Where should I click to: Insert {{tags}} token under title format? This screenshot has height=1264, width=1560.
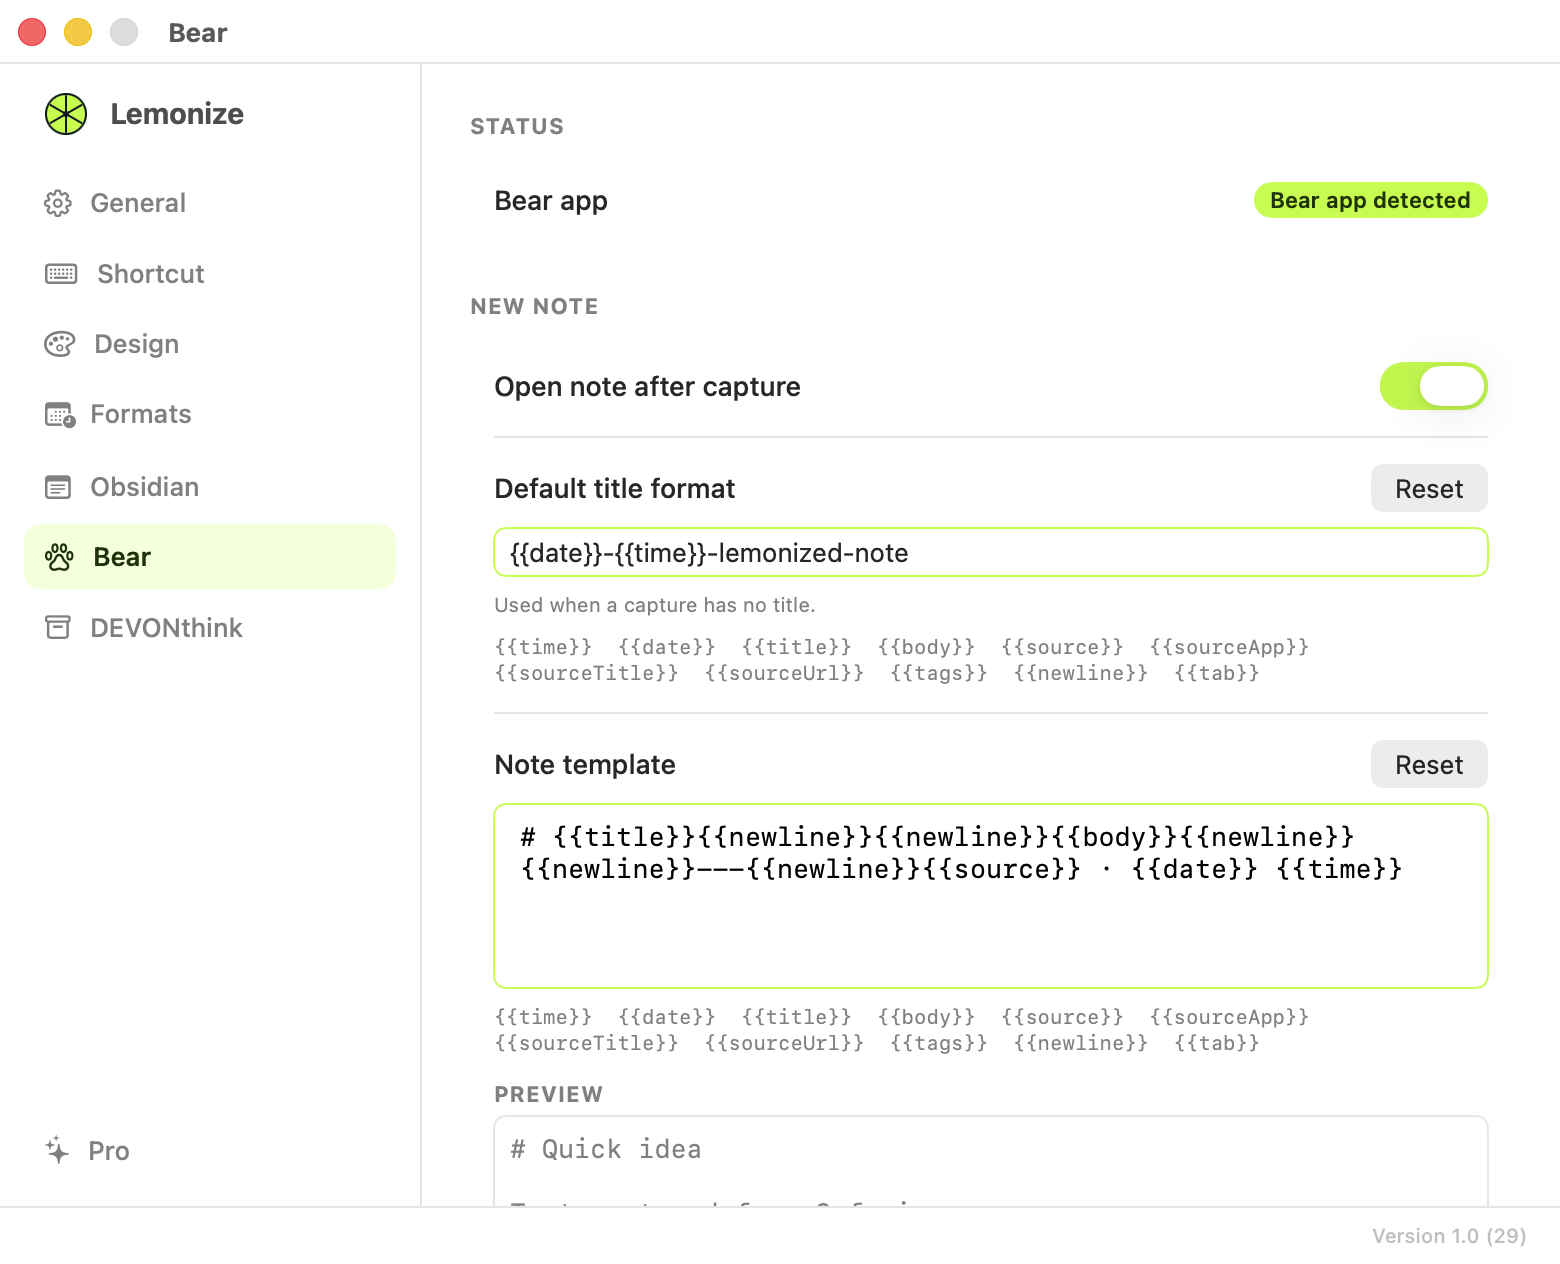click(939, 673)
